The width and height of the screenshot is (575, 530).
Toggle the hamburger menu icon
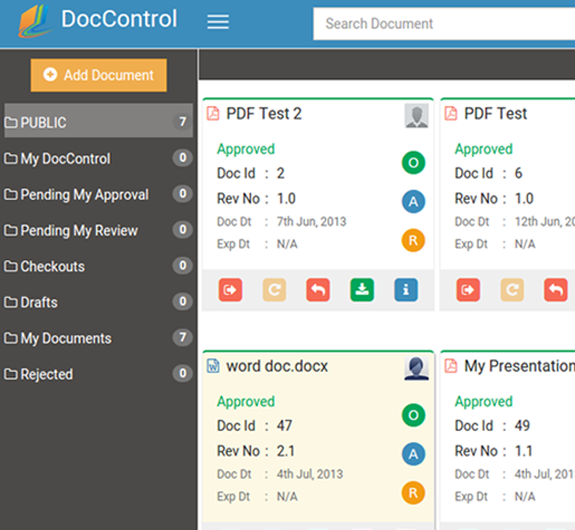tap(218, 22)
